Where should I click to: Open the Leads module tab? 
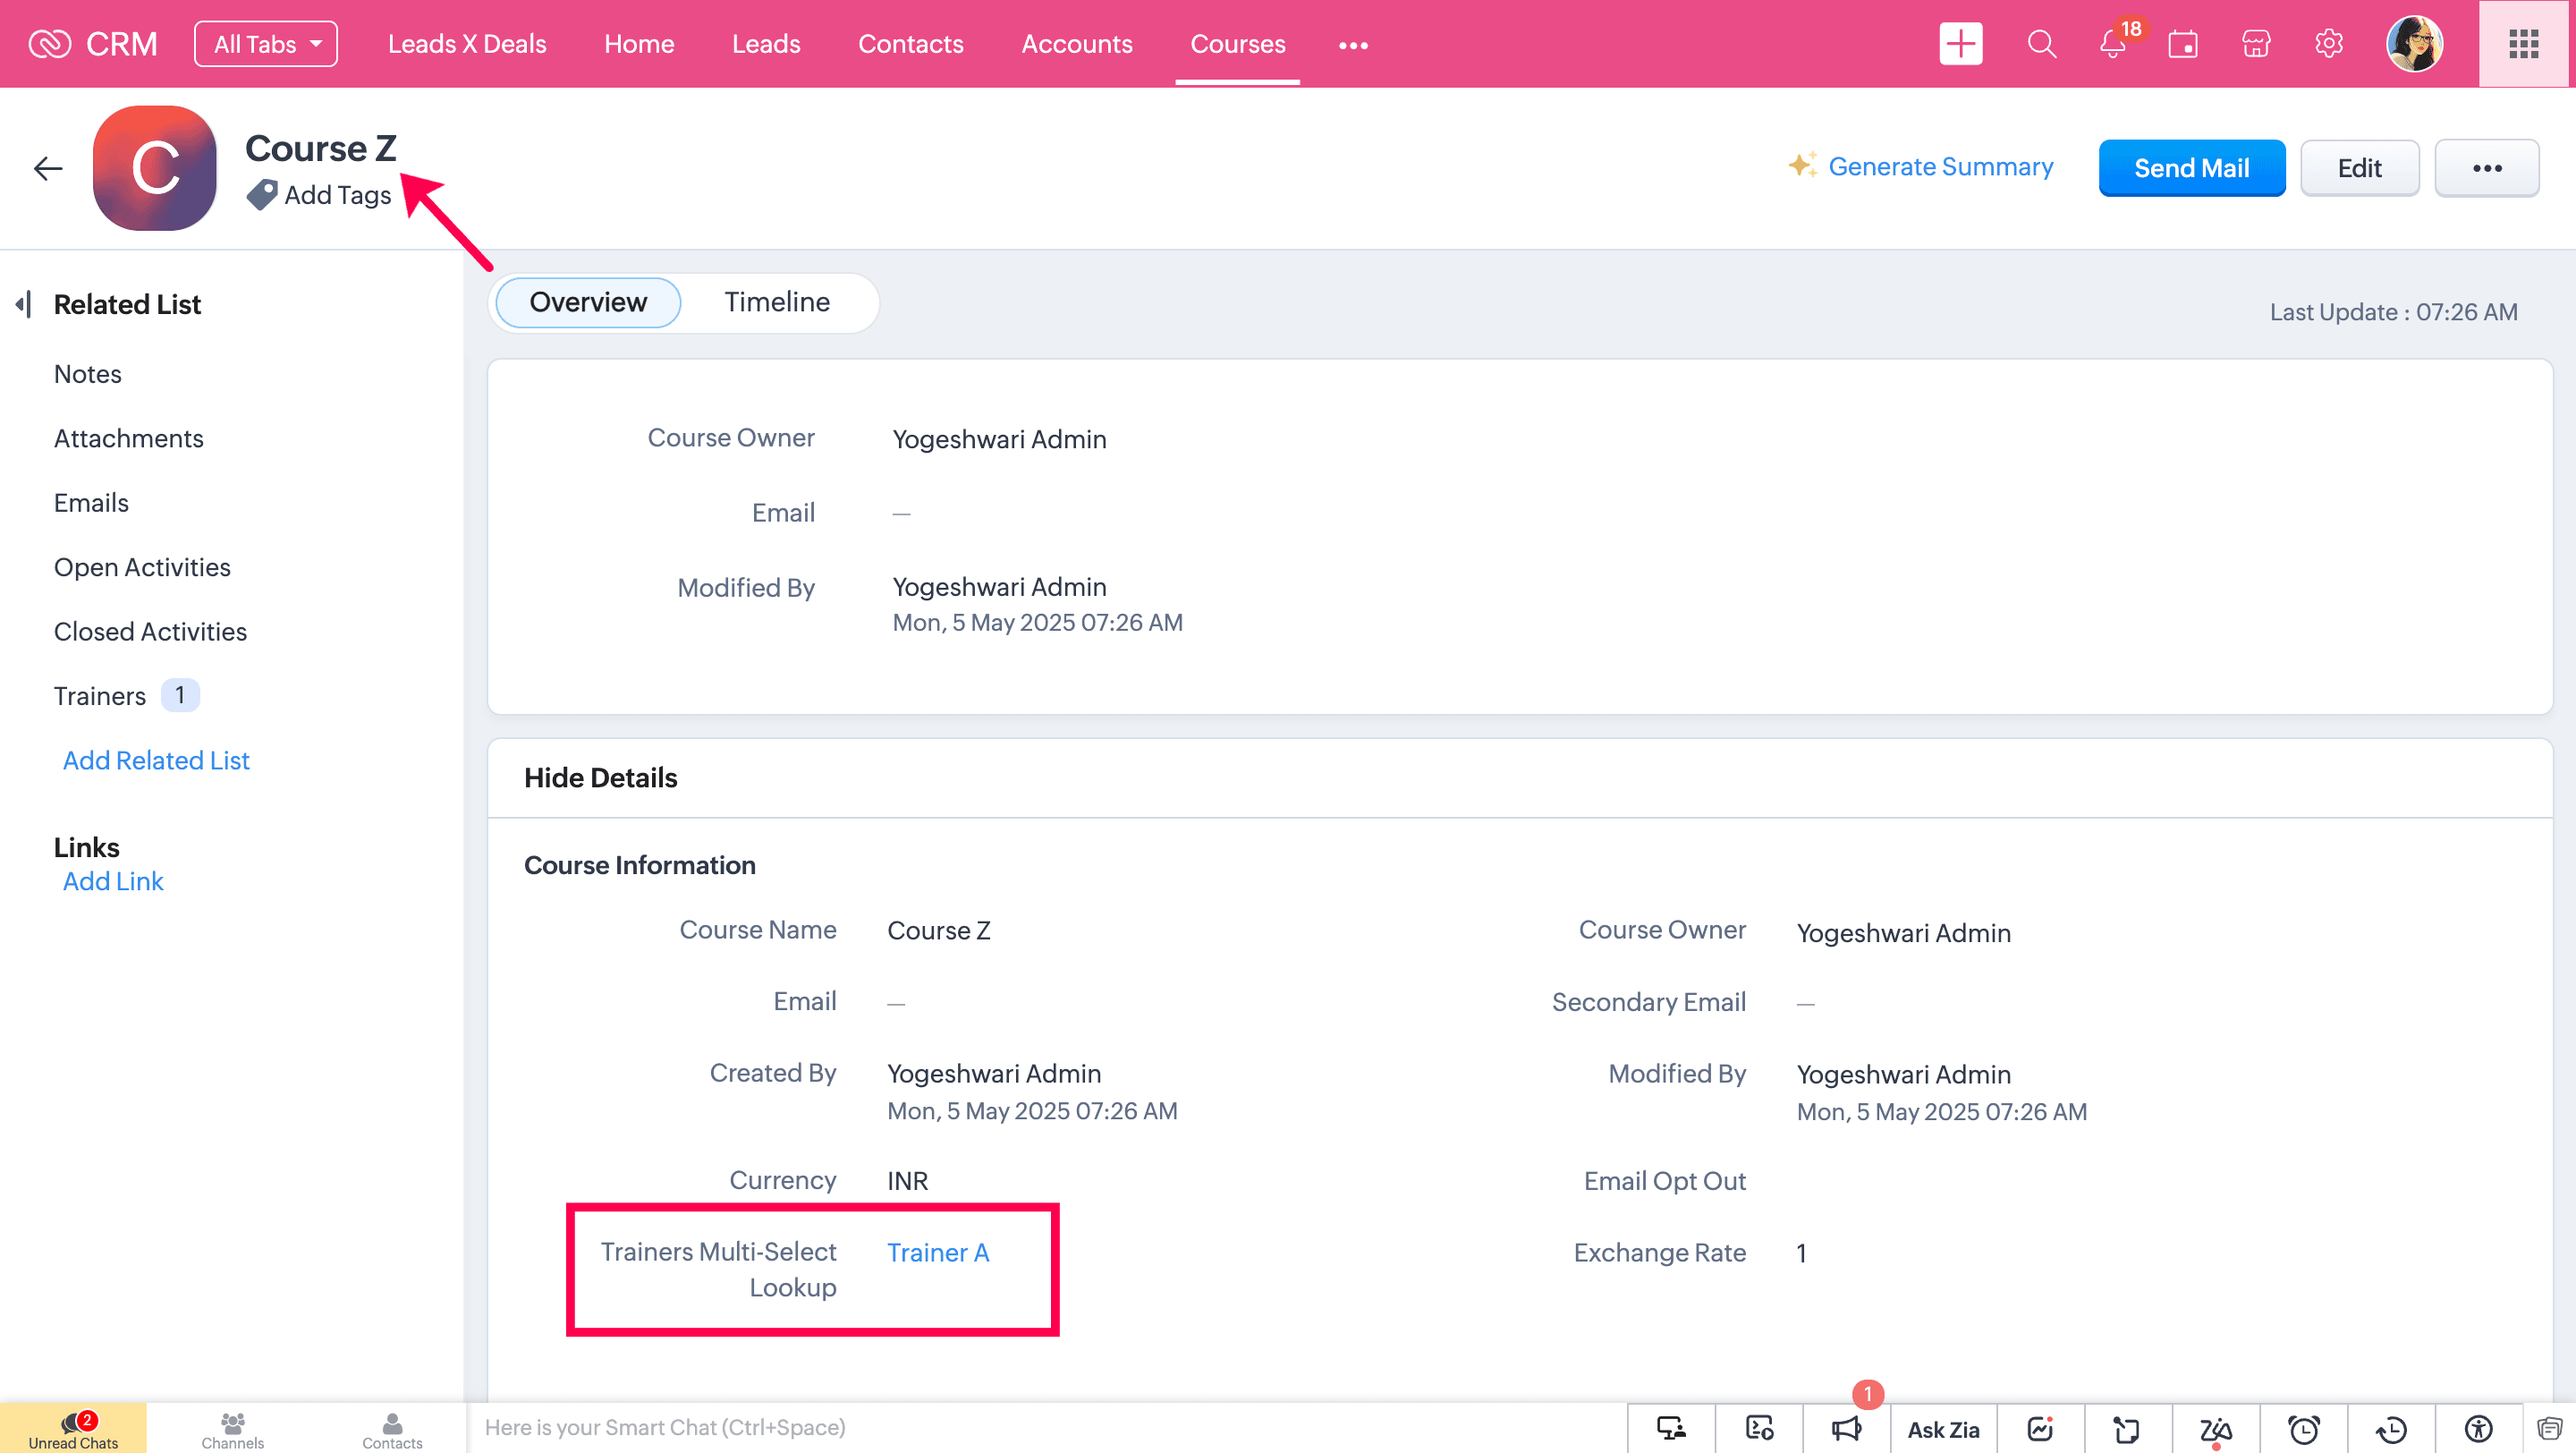766,44
